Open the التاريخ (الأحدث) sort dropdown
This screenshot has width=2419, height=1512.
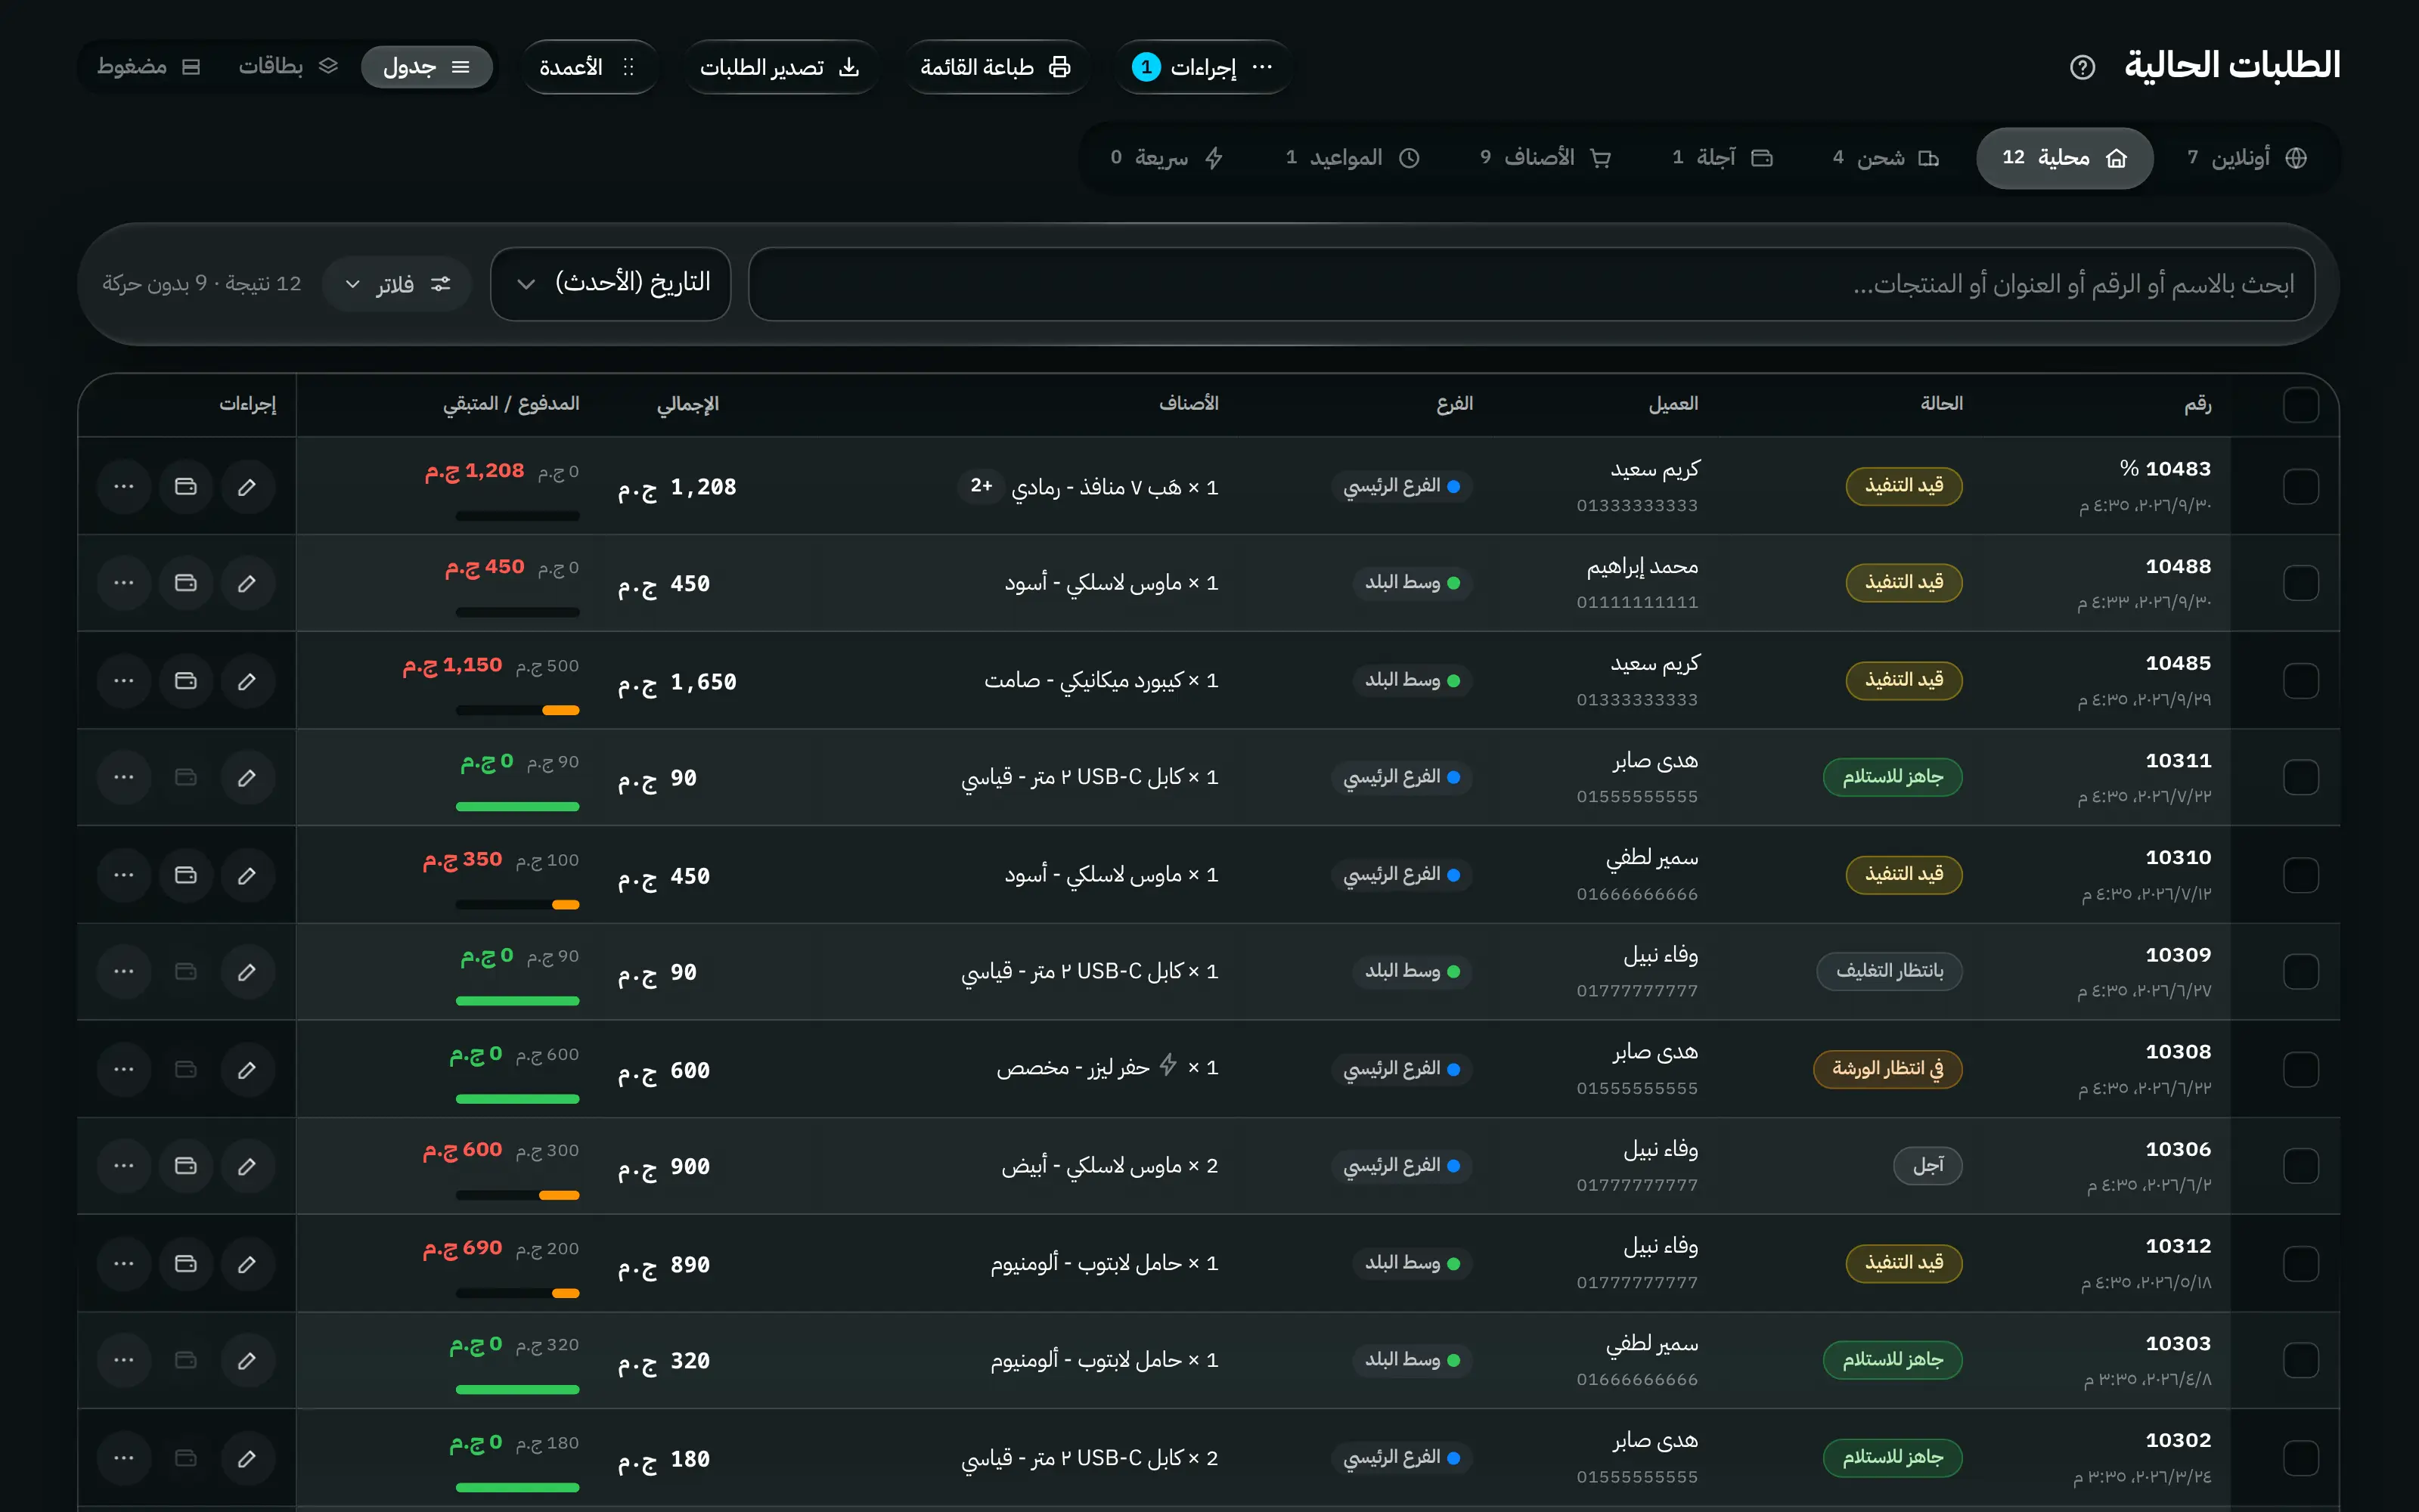611,284
